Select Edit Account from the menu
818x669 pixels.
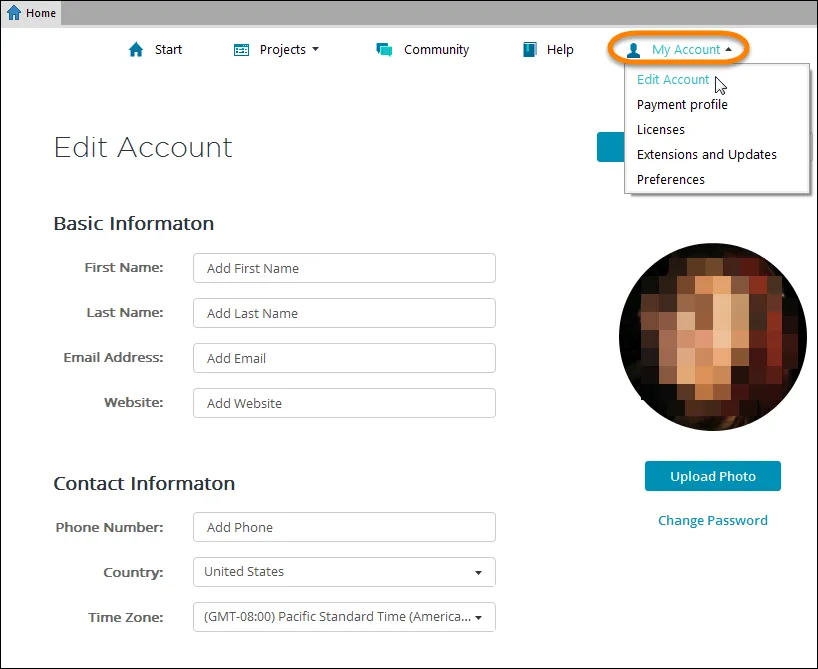pos(672,79)
